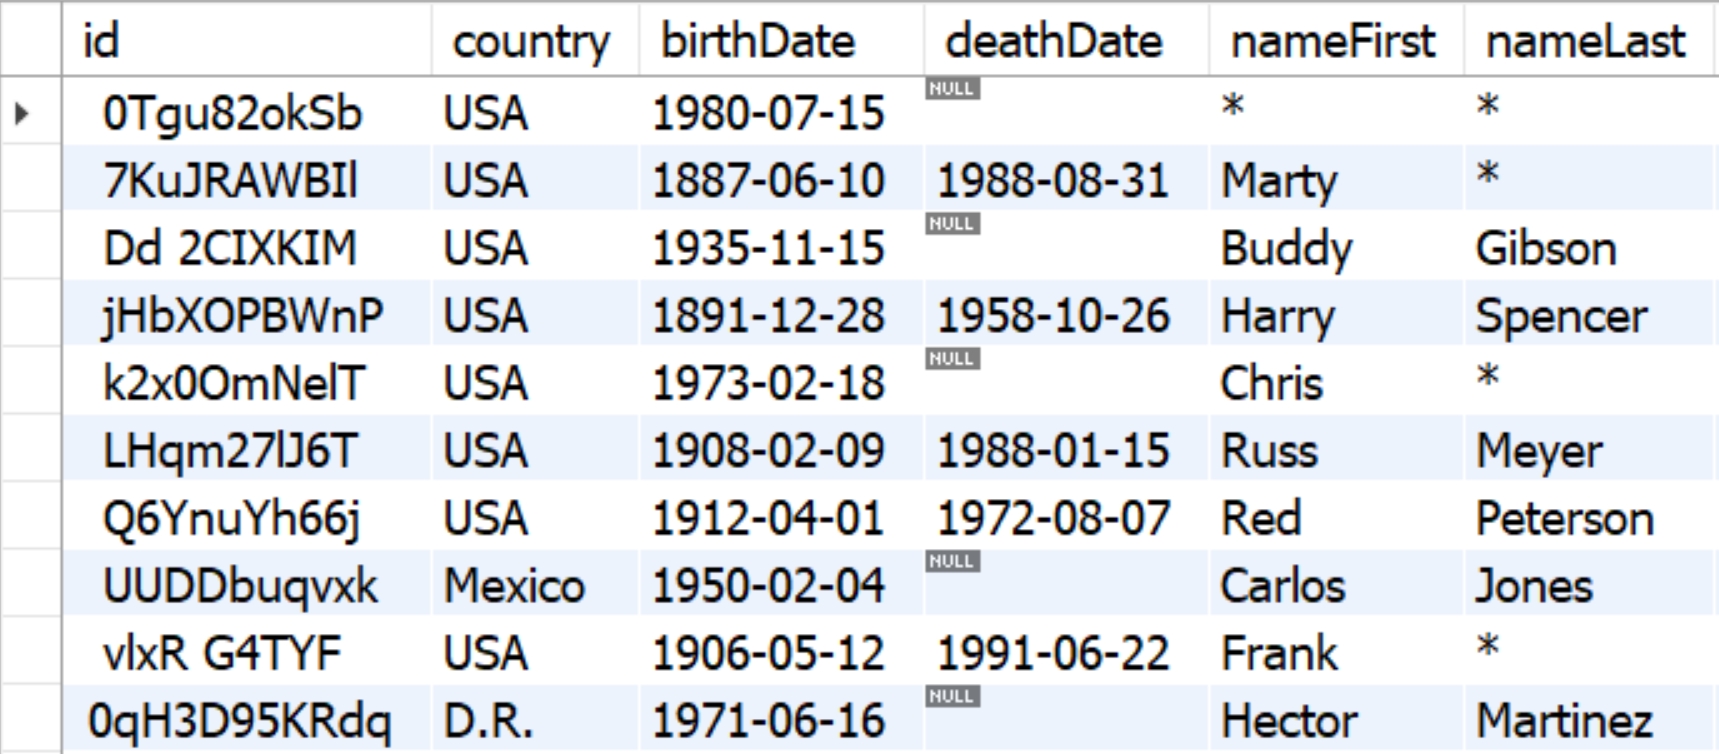Click the birthDate column header
Image resolution: width=1719 pixels, height=754 pixels.
[x=758, y=41]
